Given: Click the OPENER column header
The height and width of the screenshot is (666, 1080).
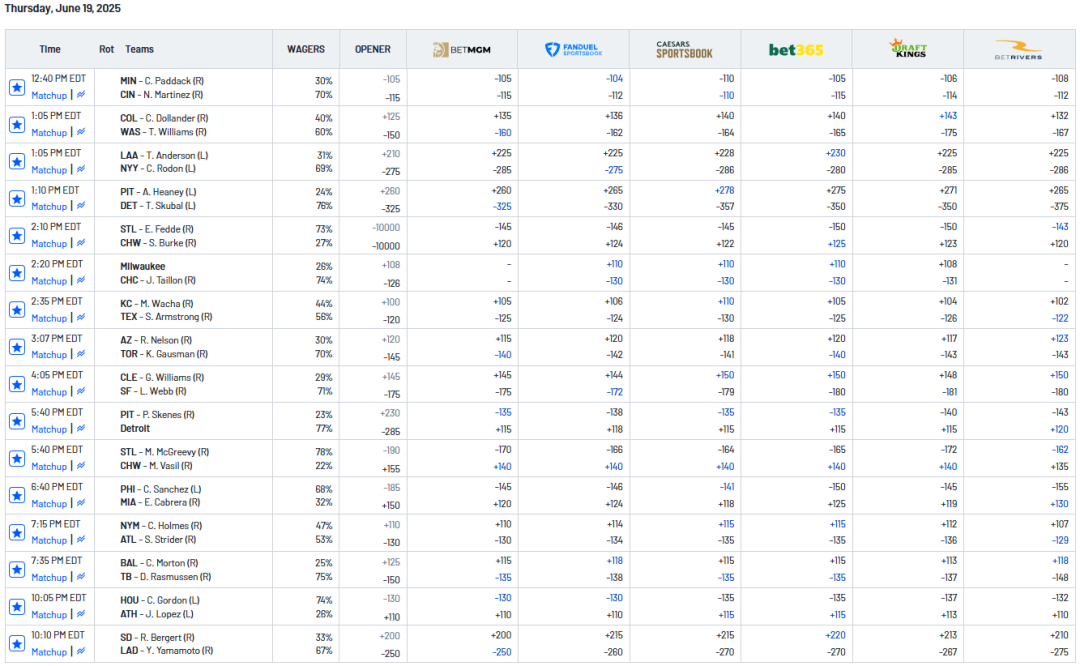Looking at the screenshot, I should 372,49.
